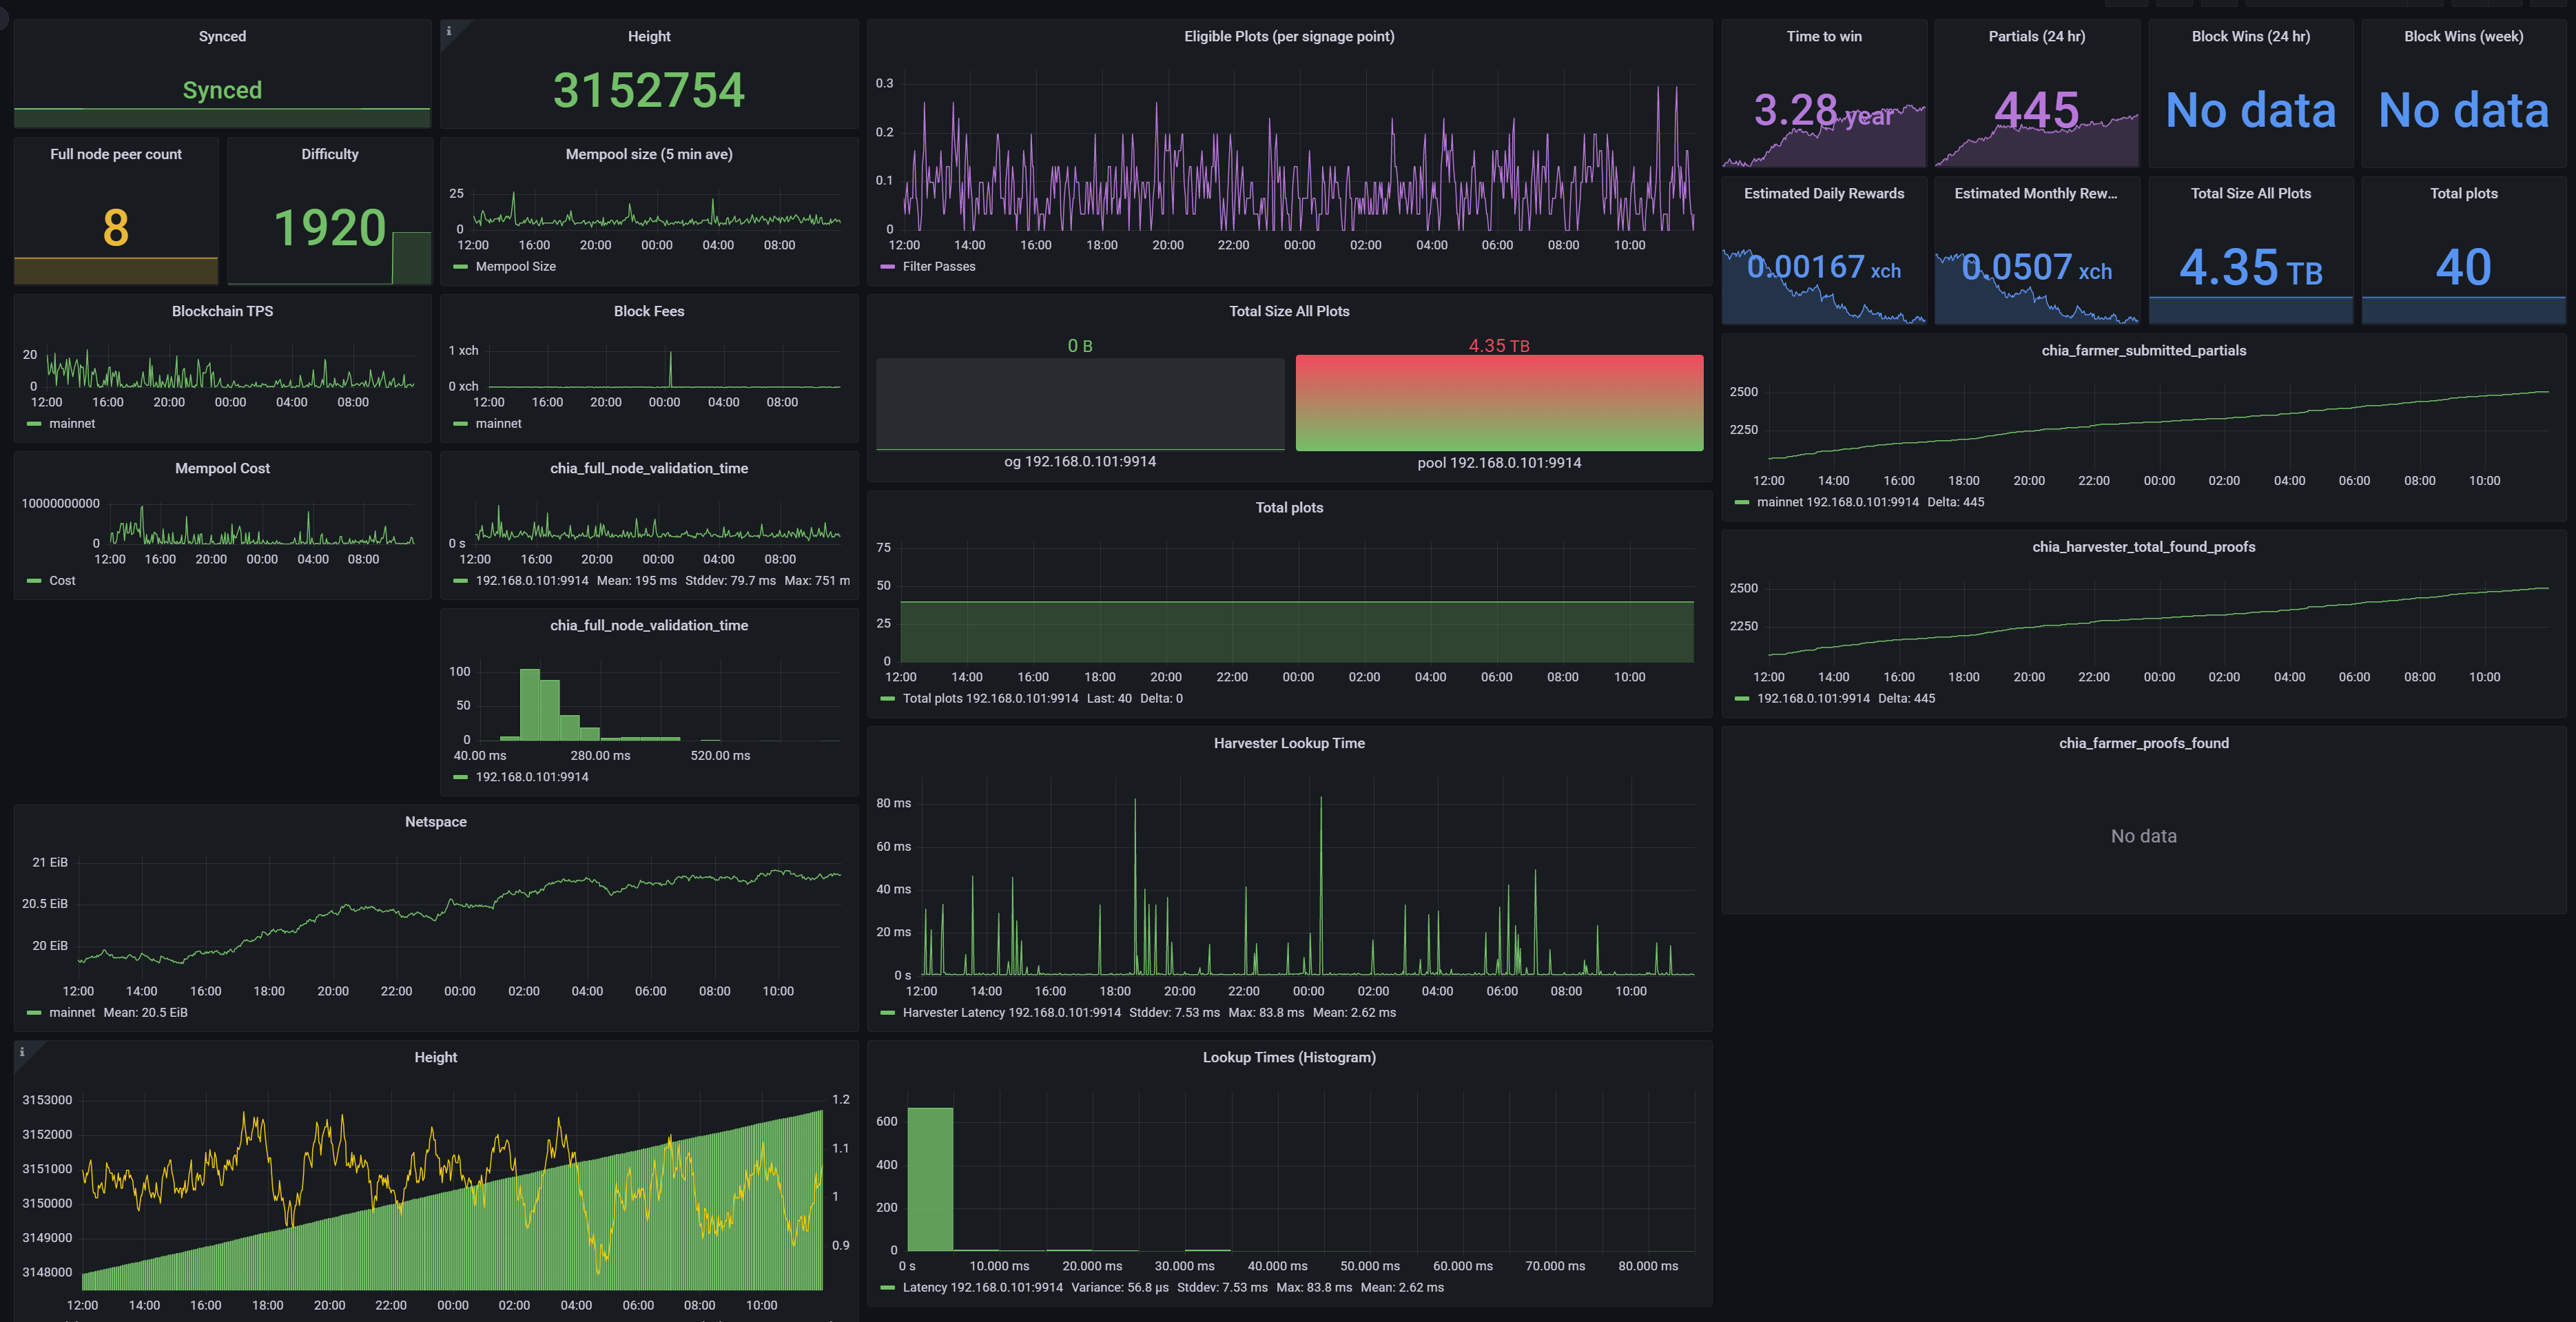Viewport: 2576px width, 1322px height.
Task: Click the Time to win stat value
Action: (1822, 110)
